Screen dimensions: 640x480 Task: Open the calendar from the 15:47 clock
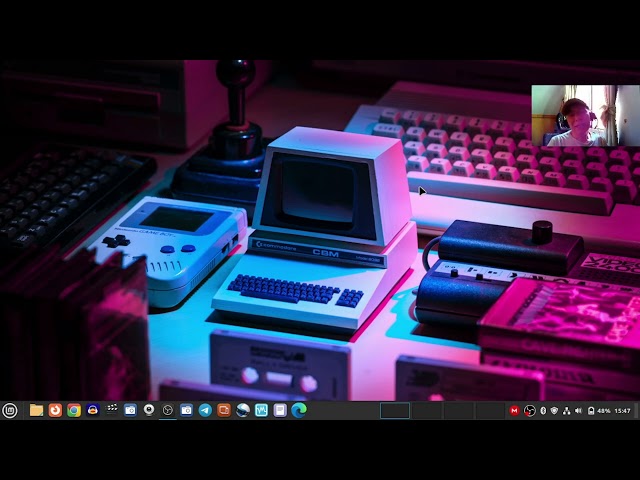[622, 411]
